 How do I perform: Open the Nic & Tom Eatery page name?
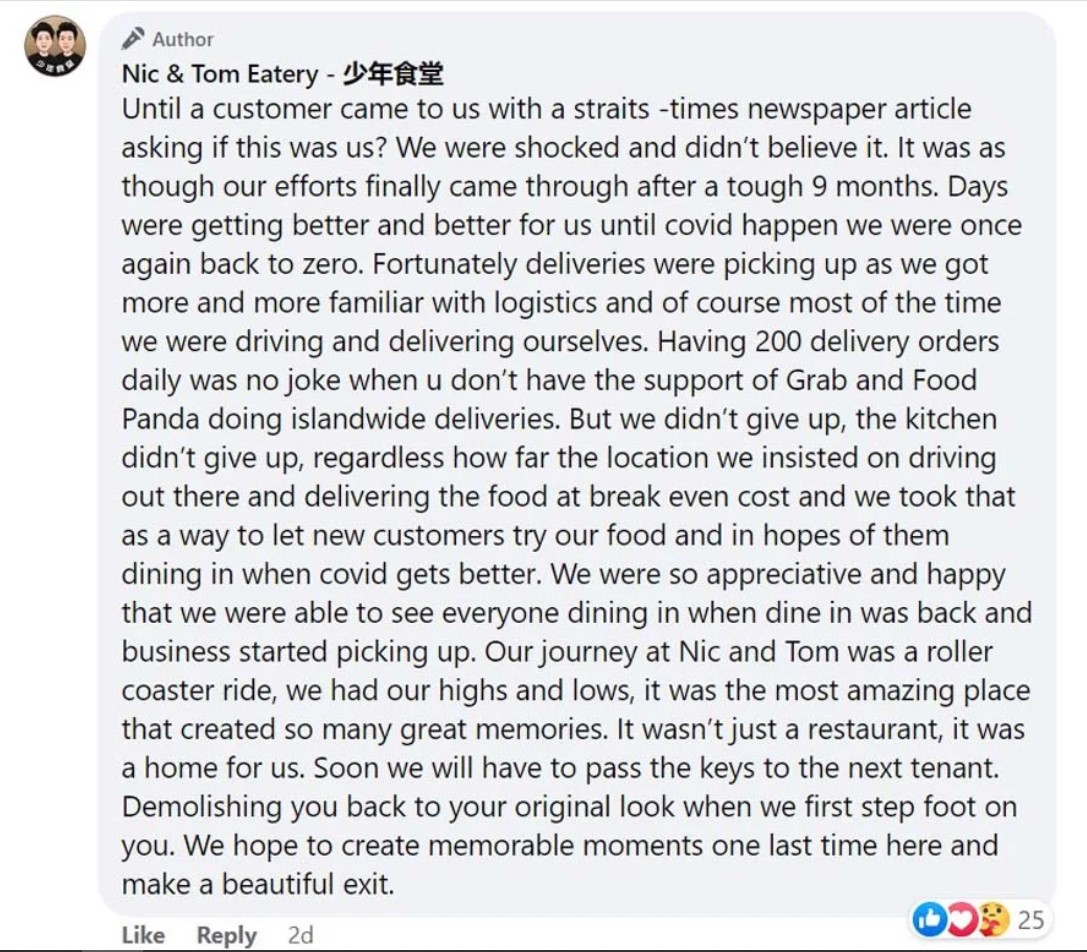220,73
